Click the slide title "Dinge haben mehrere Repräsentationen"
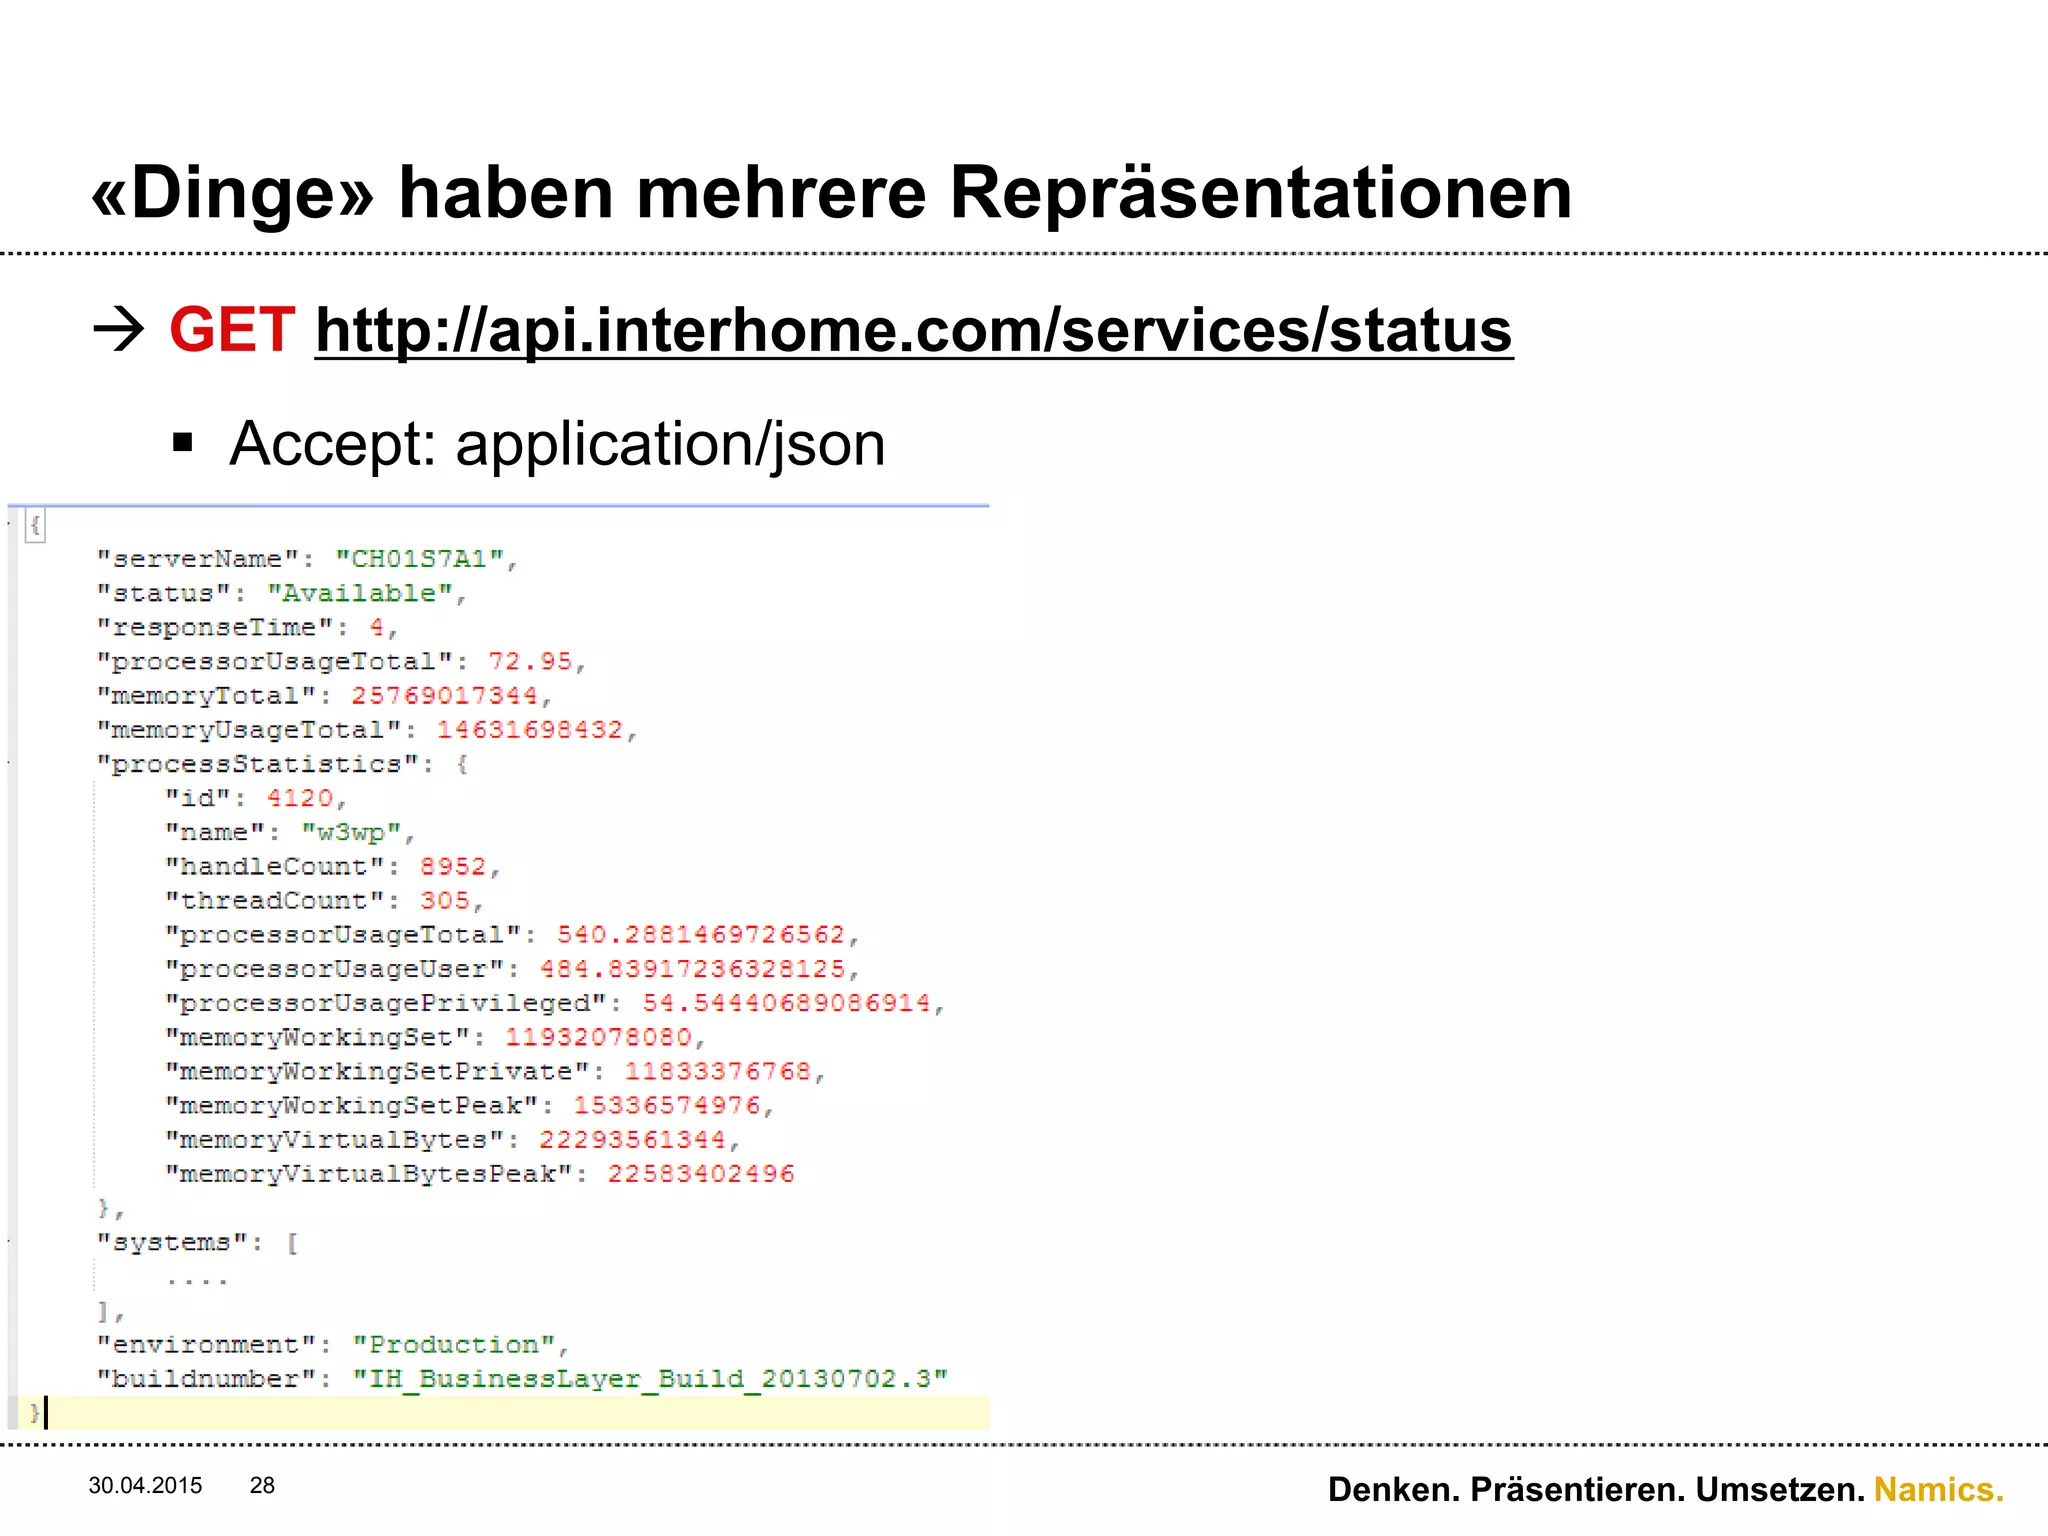Image resolution: width=2048 pixels, height=1536 pixels. coord(832,192)
